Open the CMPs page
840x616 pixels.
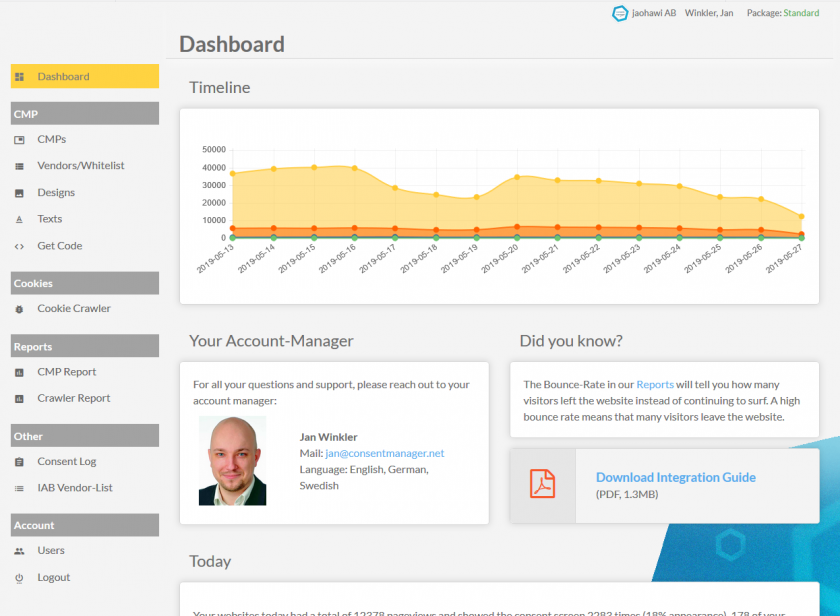51,139
